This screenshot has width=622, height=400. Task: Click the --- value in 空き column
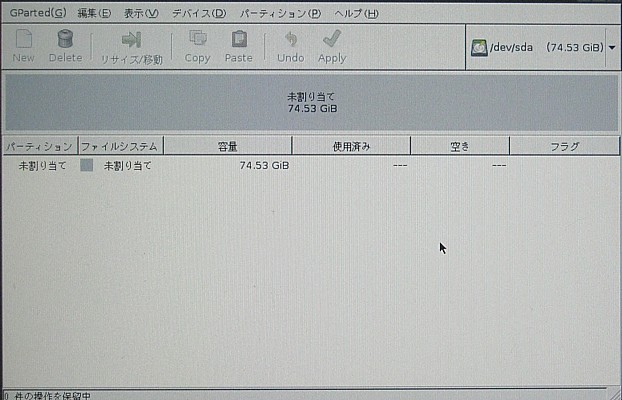(x=499, y=165)
